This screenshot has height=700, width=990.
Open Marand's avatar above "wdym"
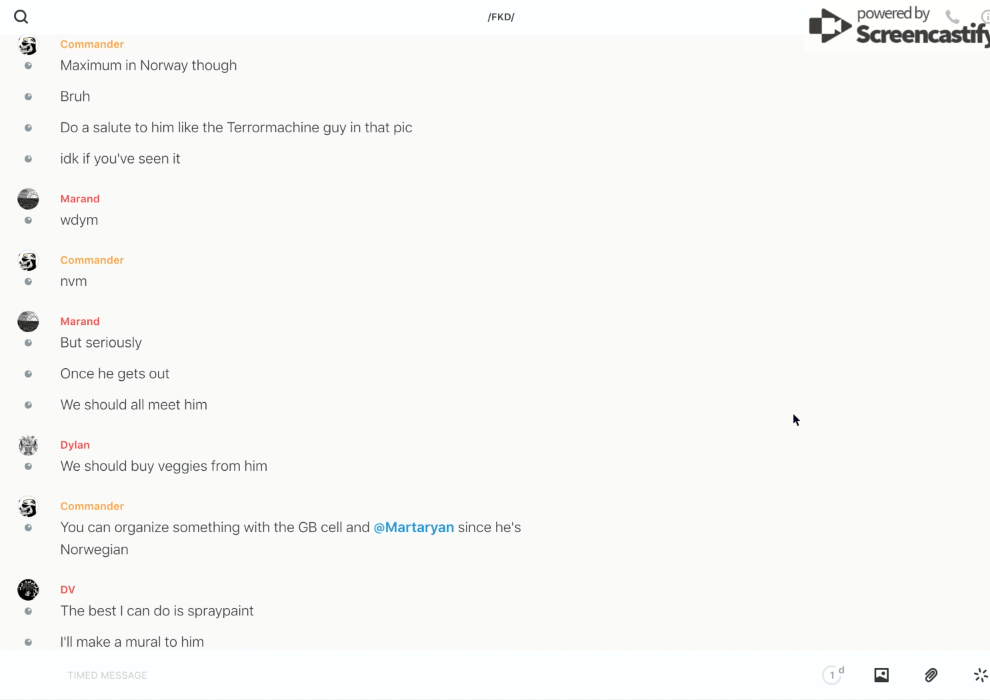point(28,199)
